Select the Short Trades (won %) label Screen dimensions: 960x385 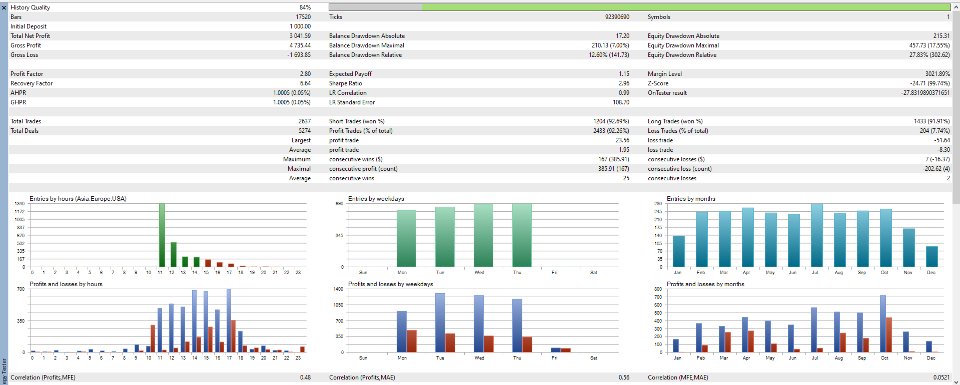coord(358,121)
